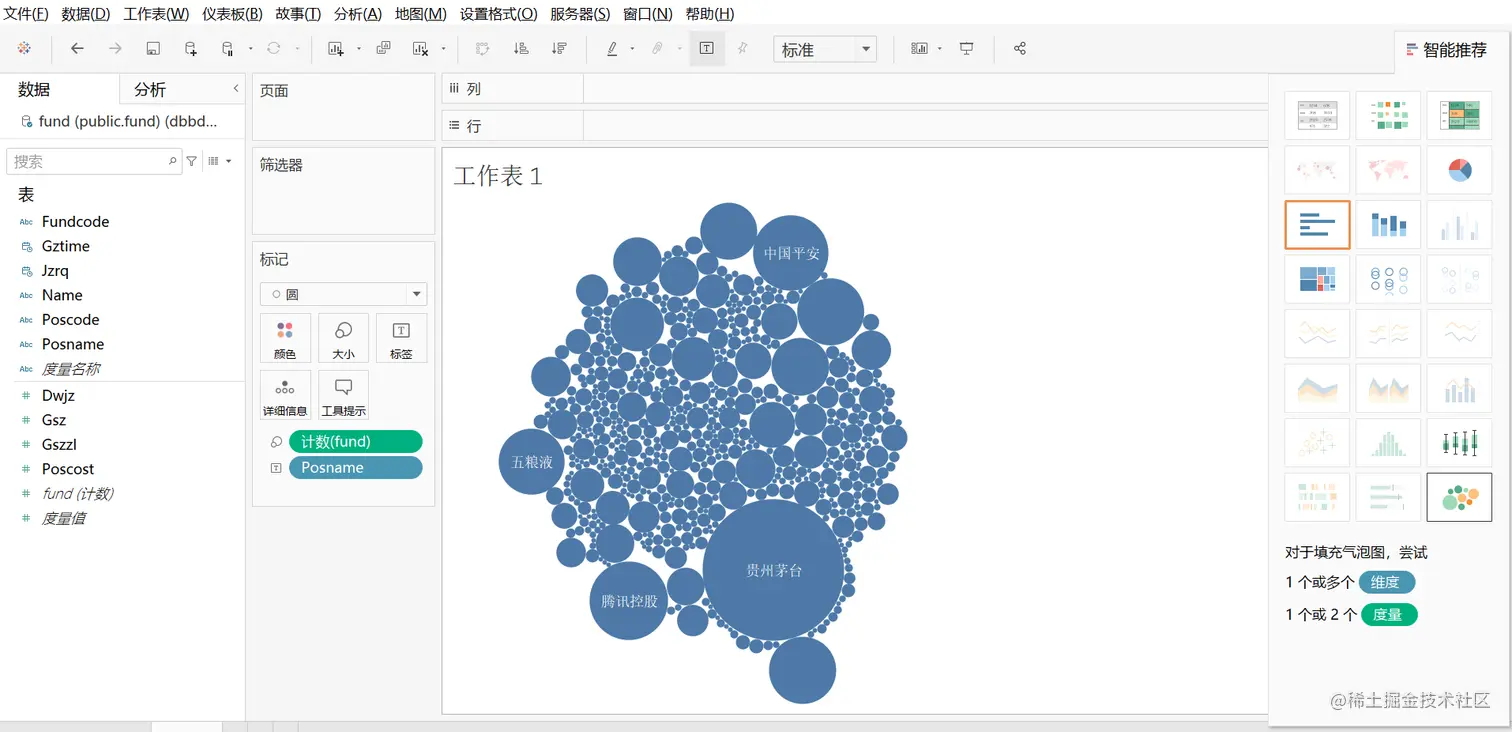Click the share icon in the toolbar
1512x732 pixels.
1020,49
